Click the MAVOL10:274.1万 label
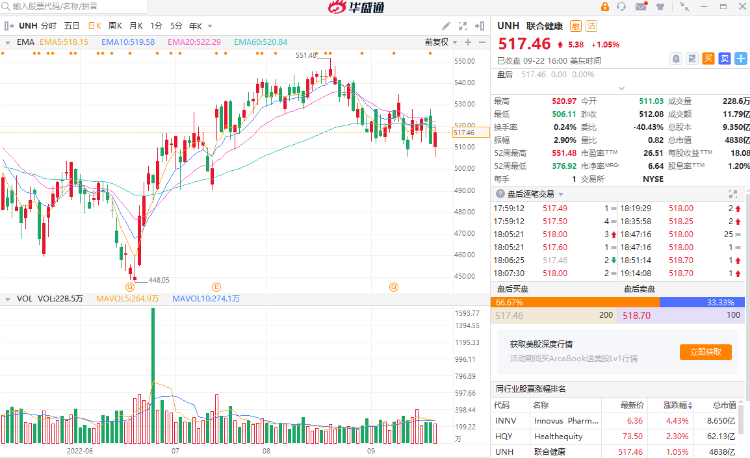 [206, 298]
